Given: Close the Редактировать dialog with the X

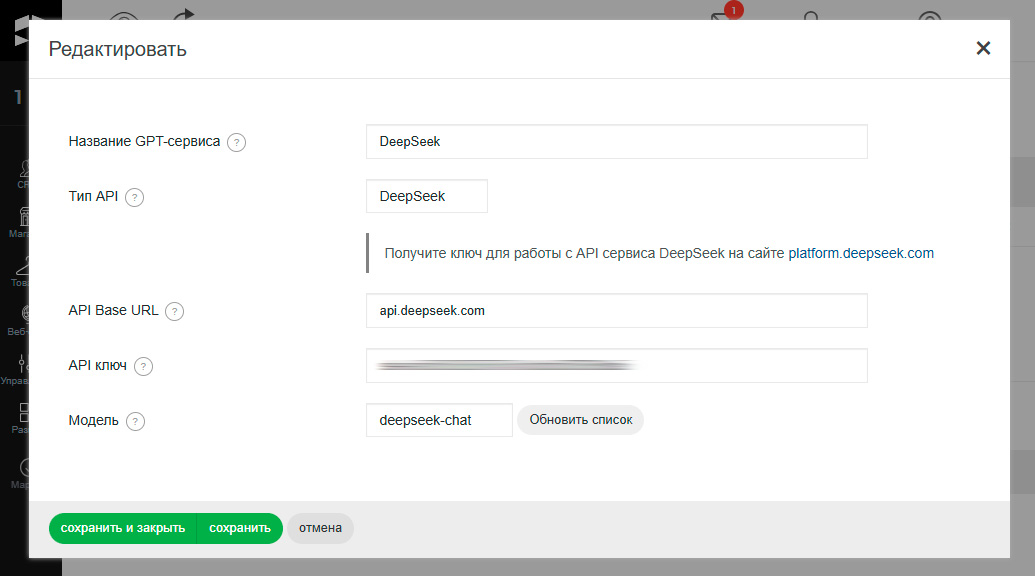Looking at the screenshot, I should tap(983, 48).
